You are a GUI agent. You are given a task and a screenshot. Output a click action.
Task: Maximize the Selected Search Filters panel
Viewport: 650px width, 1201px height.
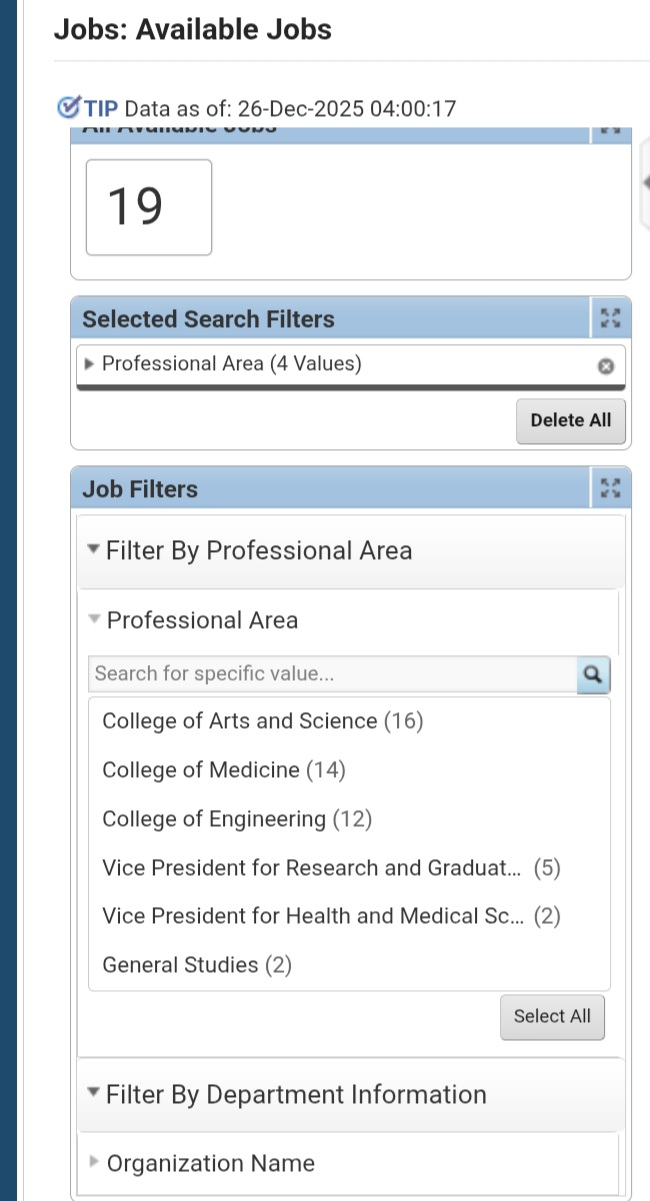pyautogui.click(x=611, y=319)
